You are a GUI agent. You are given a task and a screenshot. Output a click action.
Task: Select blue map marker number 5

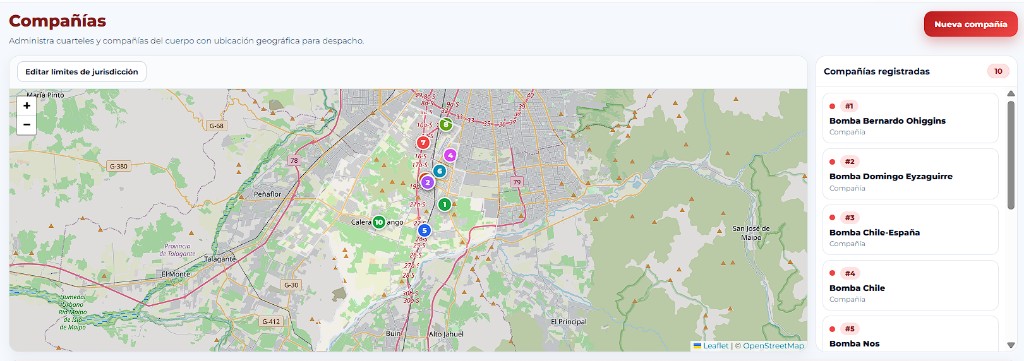pyautogui.click(x=424, y=230)
